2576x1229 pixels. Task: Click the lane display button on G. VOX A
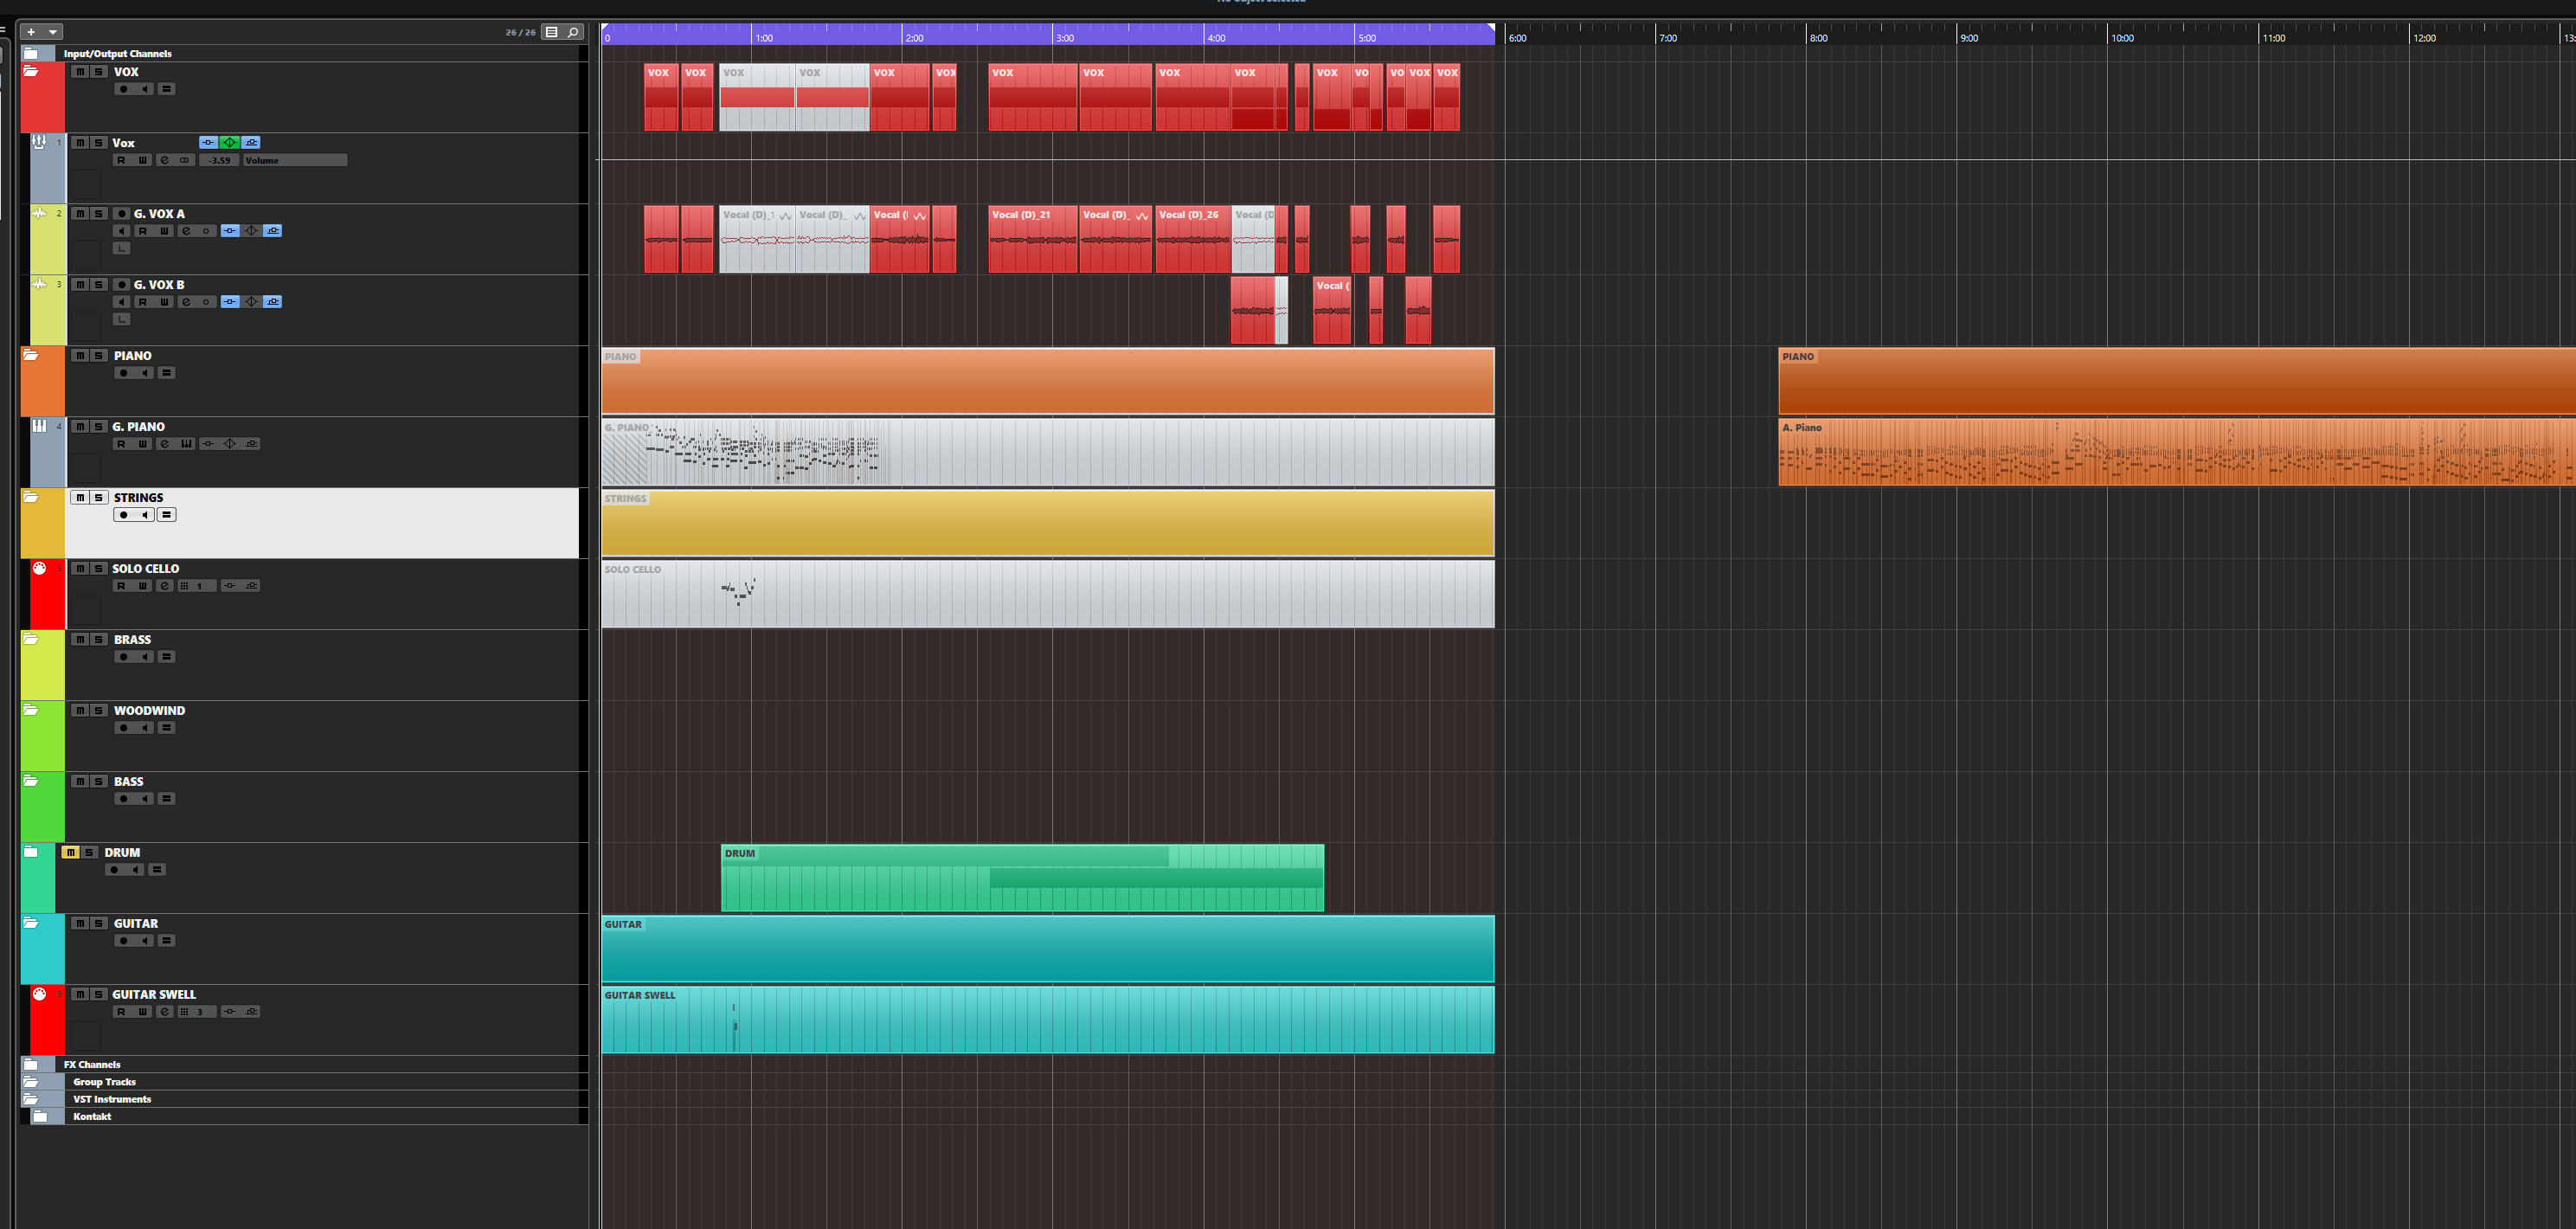coord(121,248)
